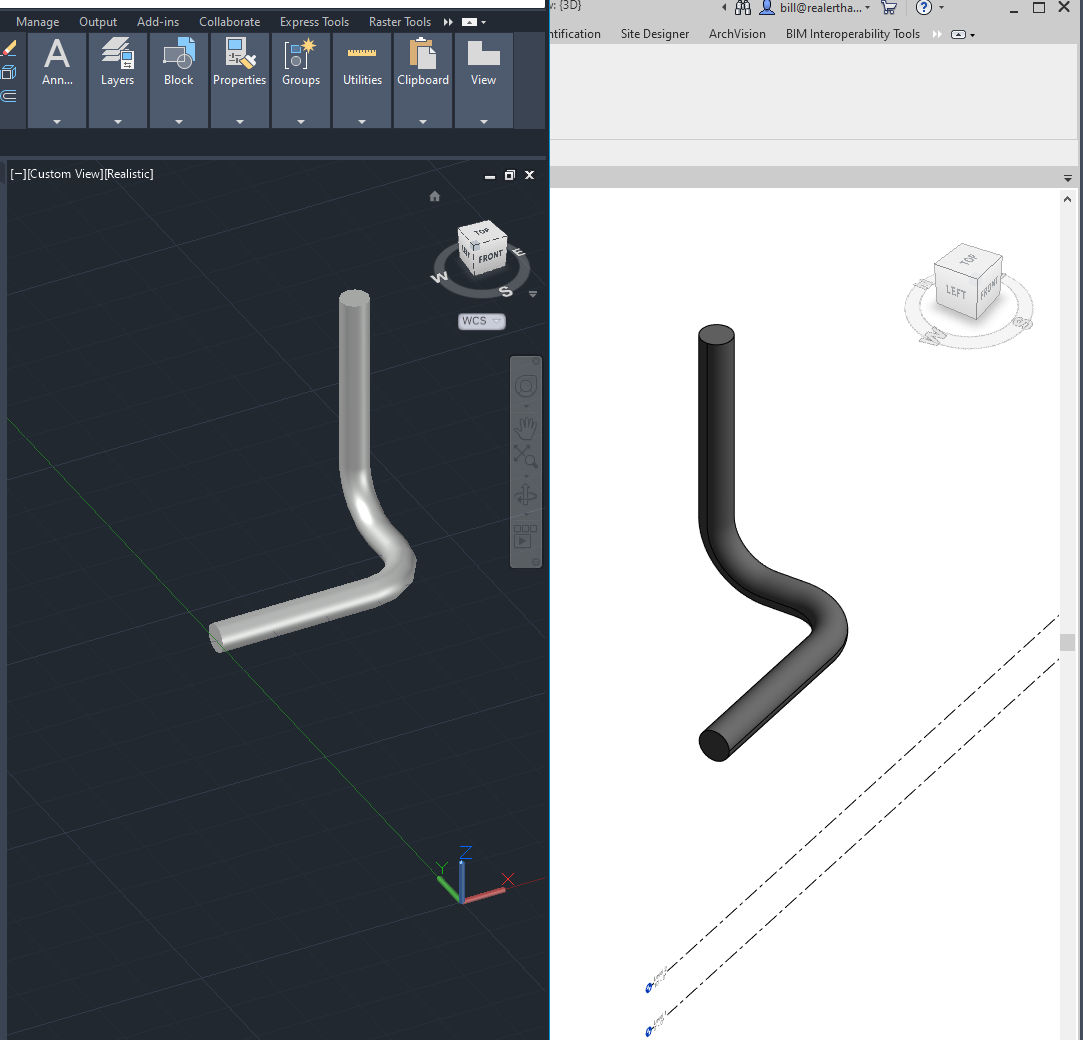Click the FRONT face of AutoCAD's ViewCube

[489, 256]
